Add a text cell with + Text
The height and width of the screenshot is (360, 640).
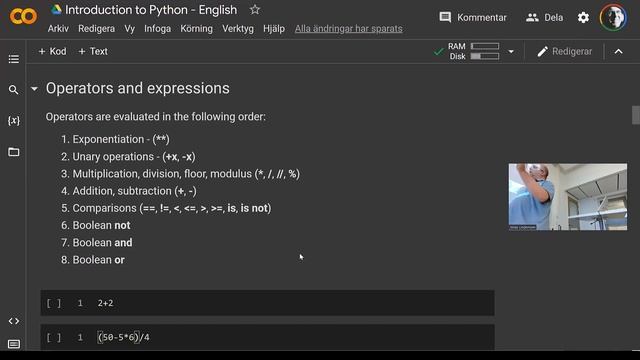pos(93,51)
